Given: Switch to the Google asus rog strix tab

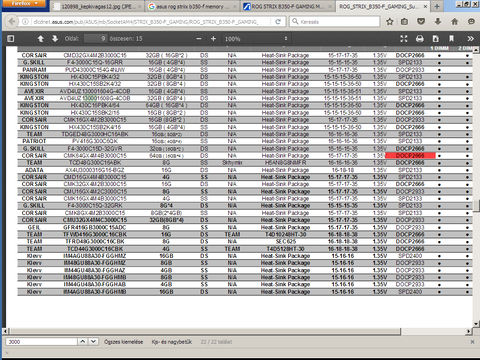Looking at the screenshot, I should point(192,6).
